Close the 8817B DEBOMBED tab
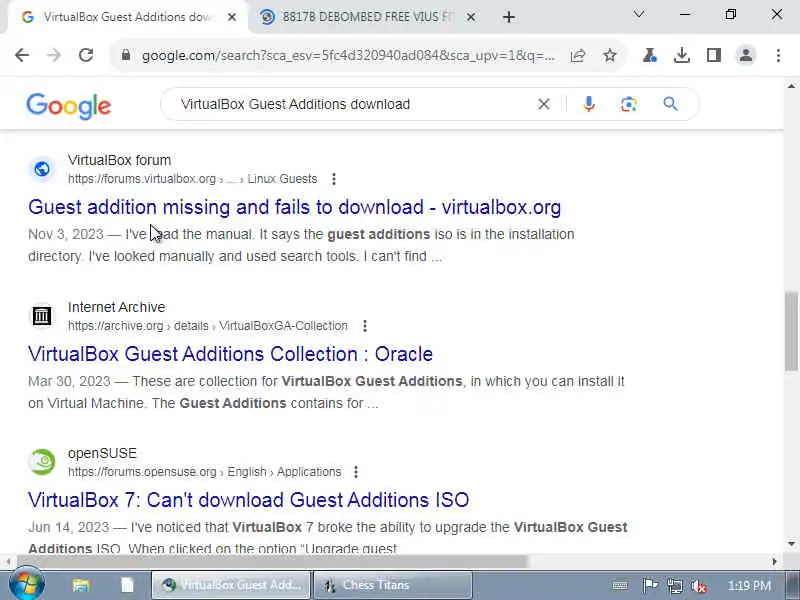The image size is (800, 600). click(x=471, y=17)
